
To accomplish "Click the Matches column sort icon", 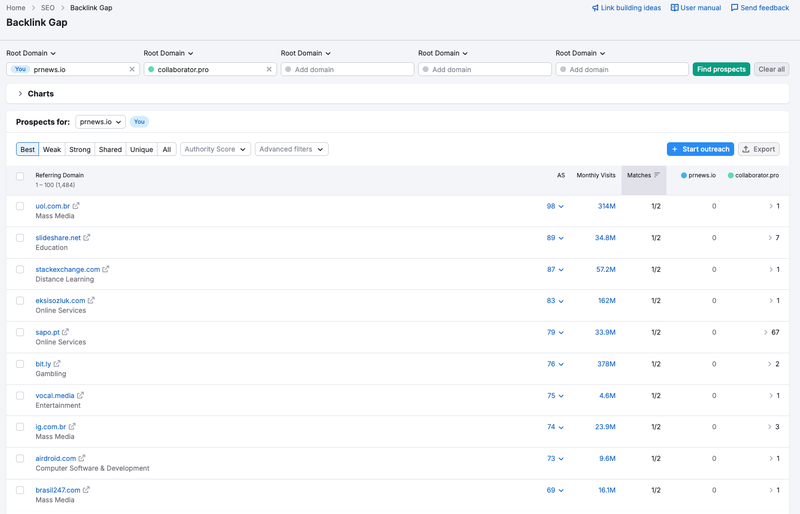I will click(x=657, y=175).
